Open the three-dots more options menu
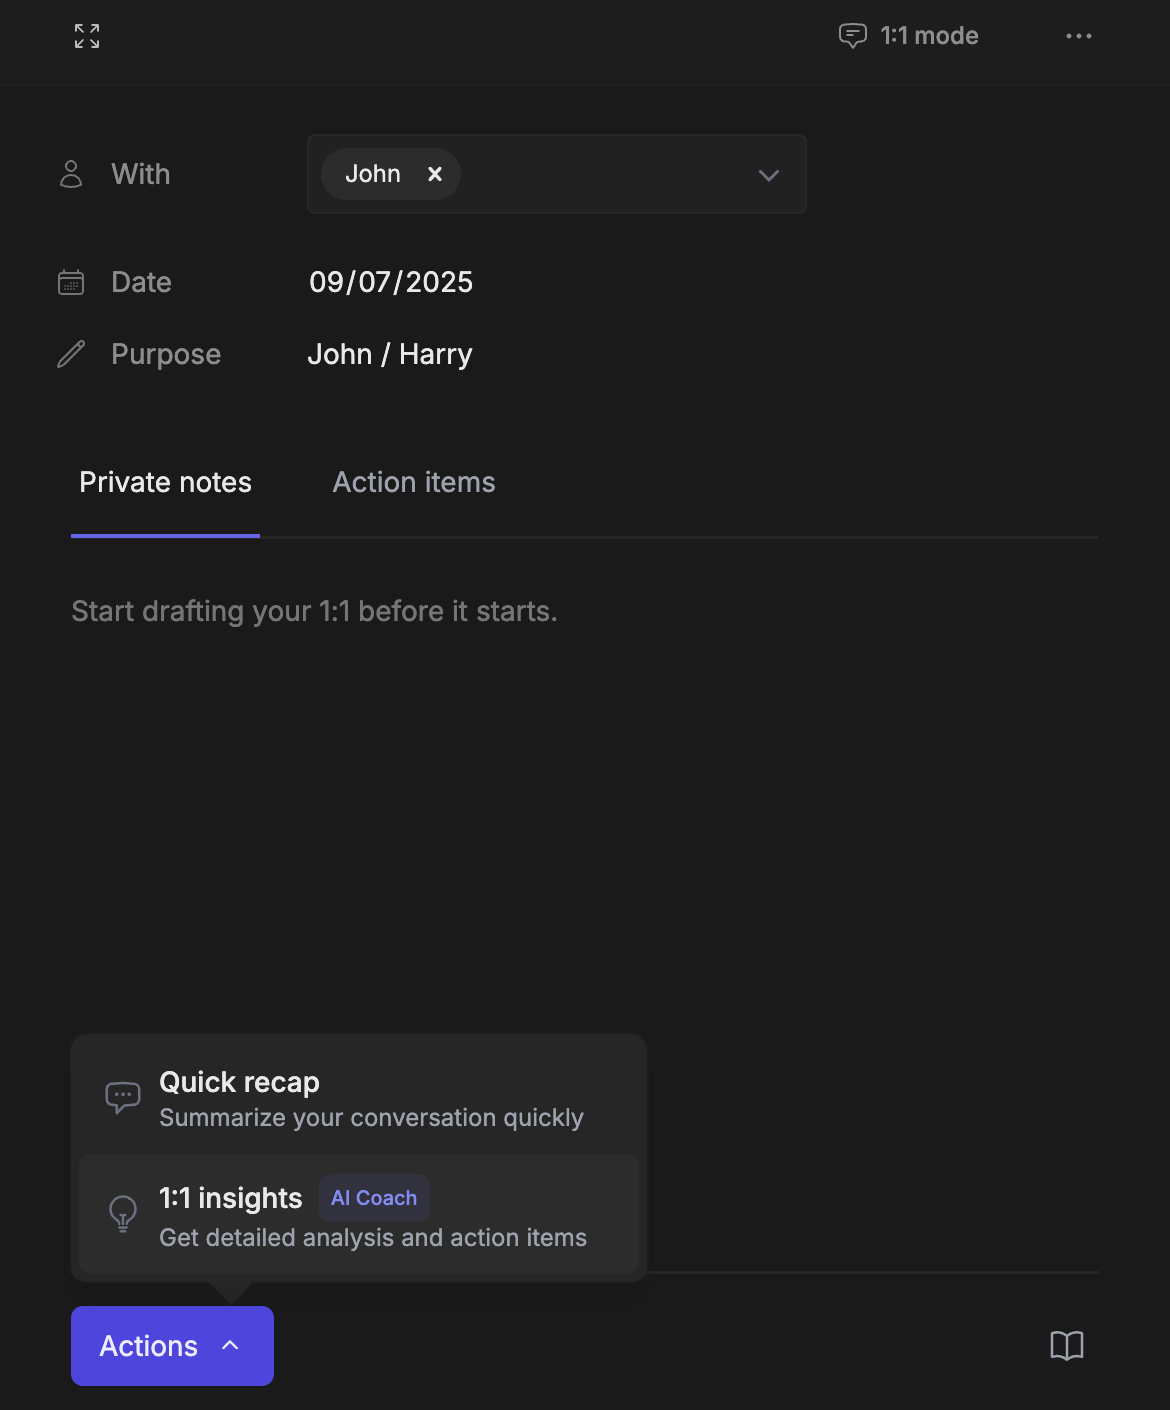1170x1410 pixels. click(x=1078, y=36)
